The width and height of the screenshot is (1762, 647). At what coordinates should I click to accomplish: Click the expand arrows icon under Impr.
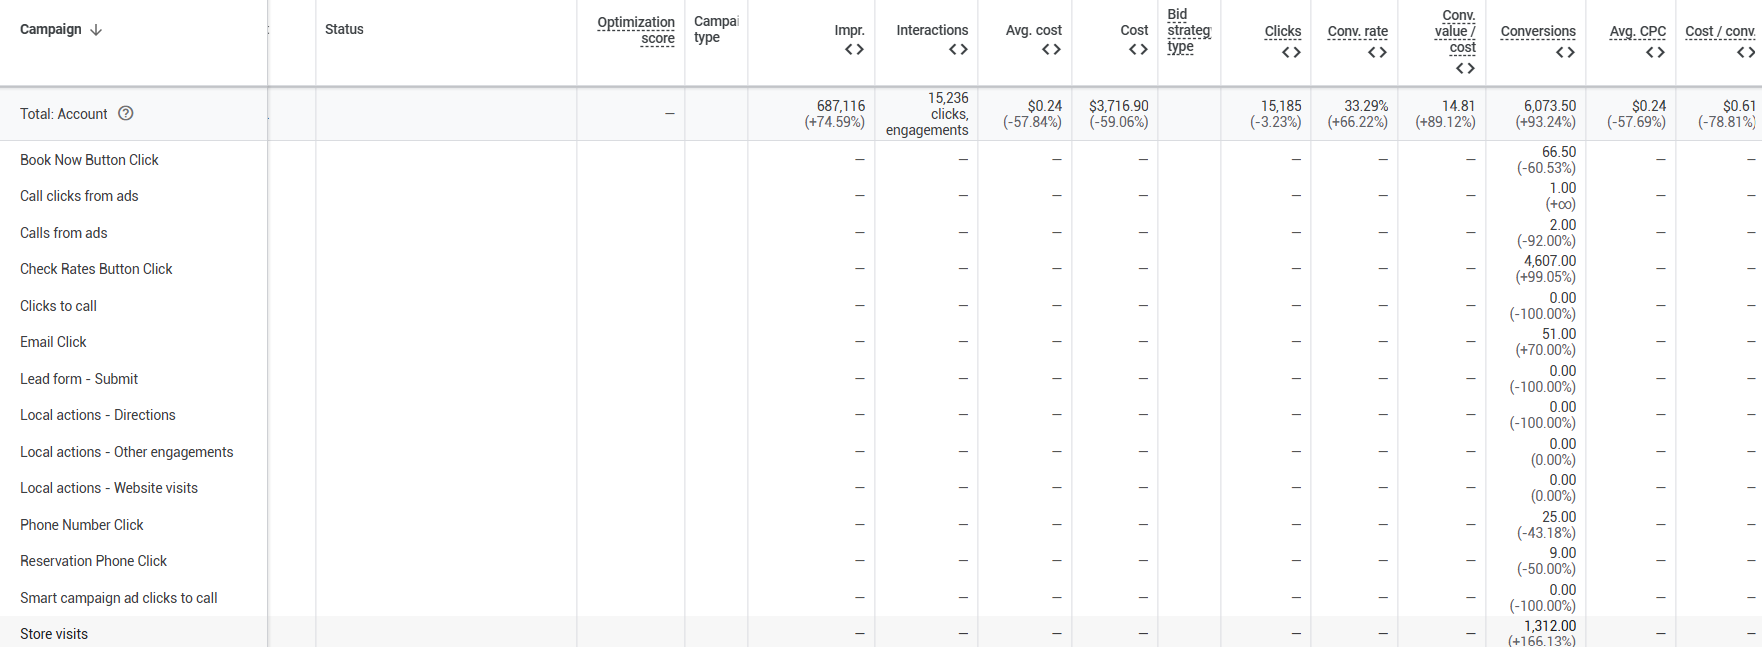coord(854,49)
